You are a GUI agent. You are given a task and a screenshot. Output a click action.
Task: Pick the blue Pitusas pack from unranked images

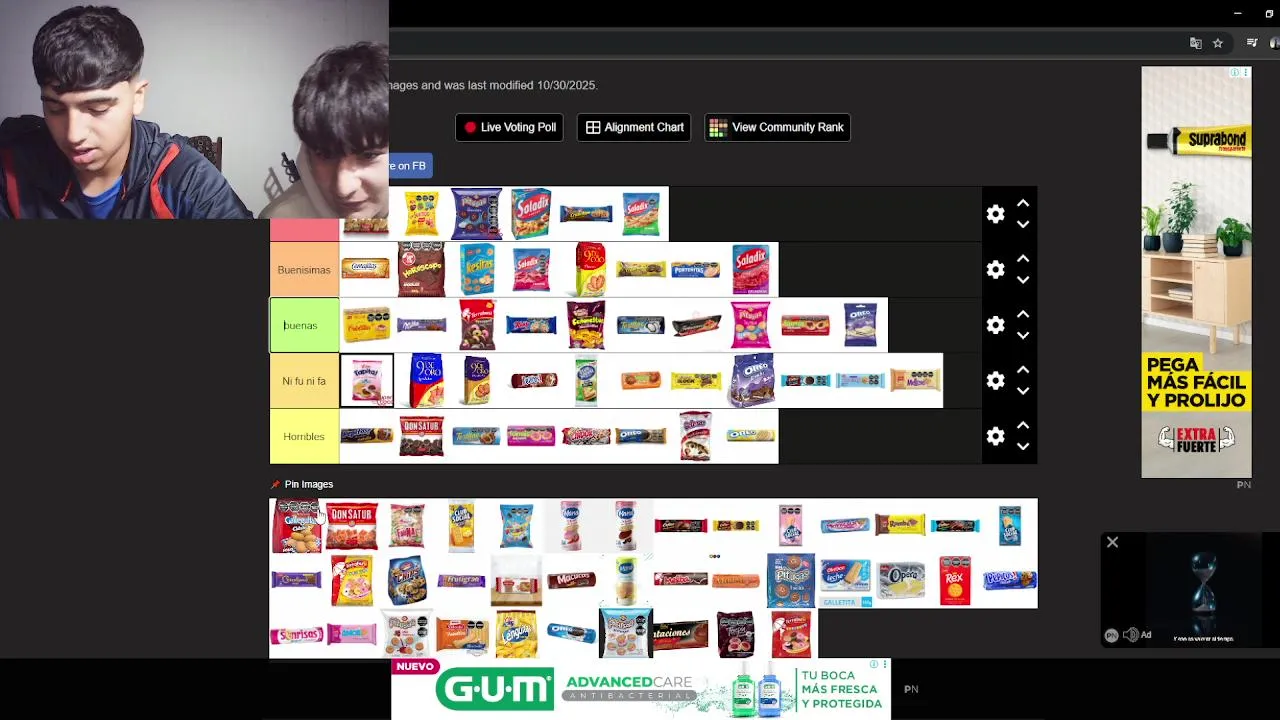[x=790, y=581]
